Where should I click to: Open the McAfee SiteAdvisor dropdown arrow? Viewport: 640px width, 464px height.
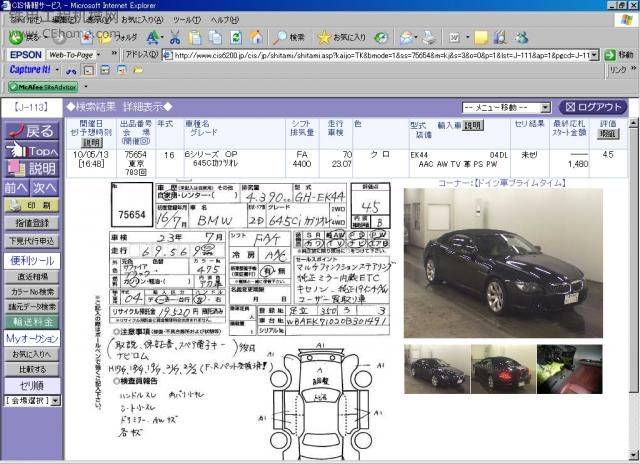click(86, 87)
